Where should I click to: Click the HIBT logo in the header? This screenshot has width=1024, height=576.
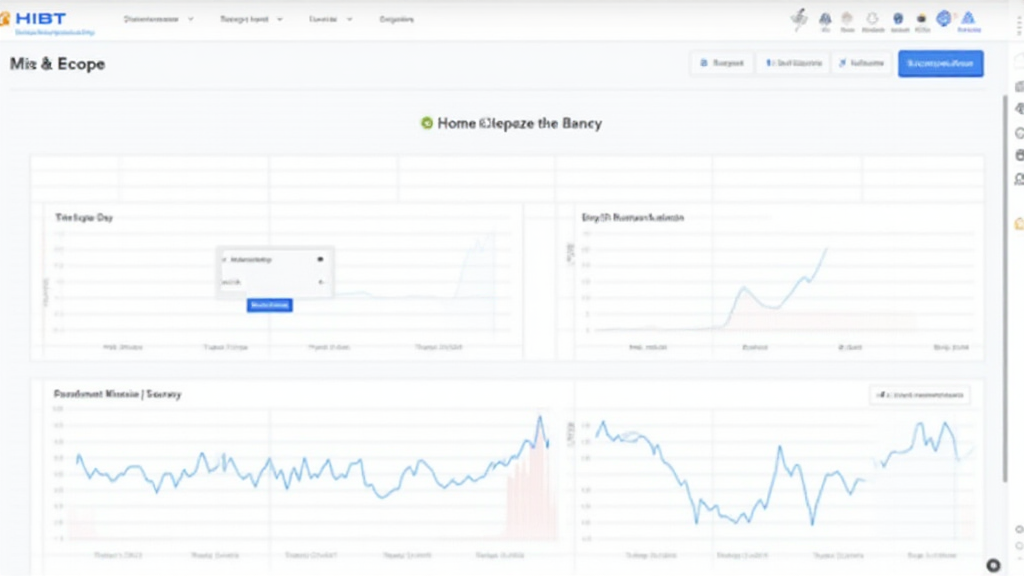(39, 19)
